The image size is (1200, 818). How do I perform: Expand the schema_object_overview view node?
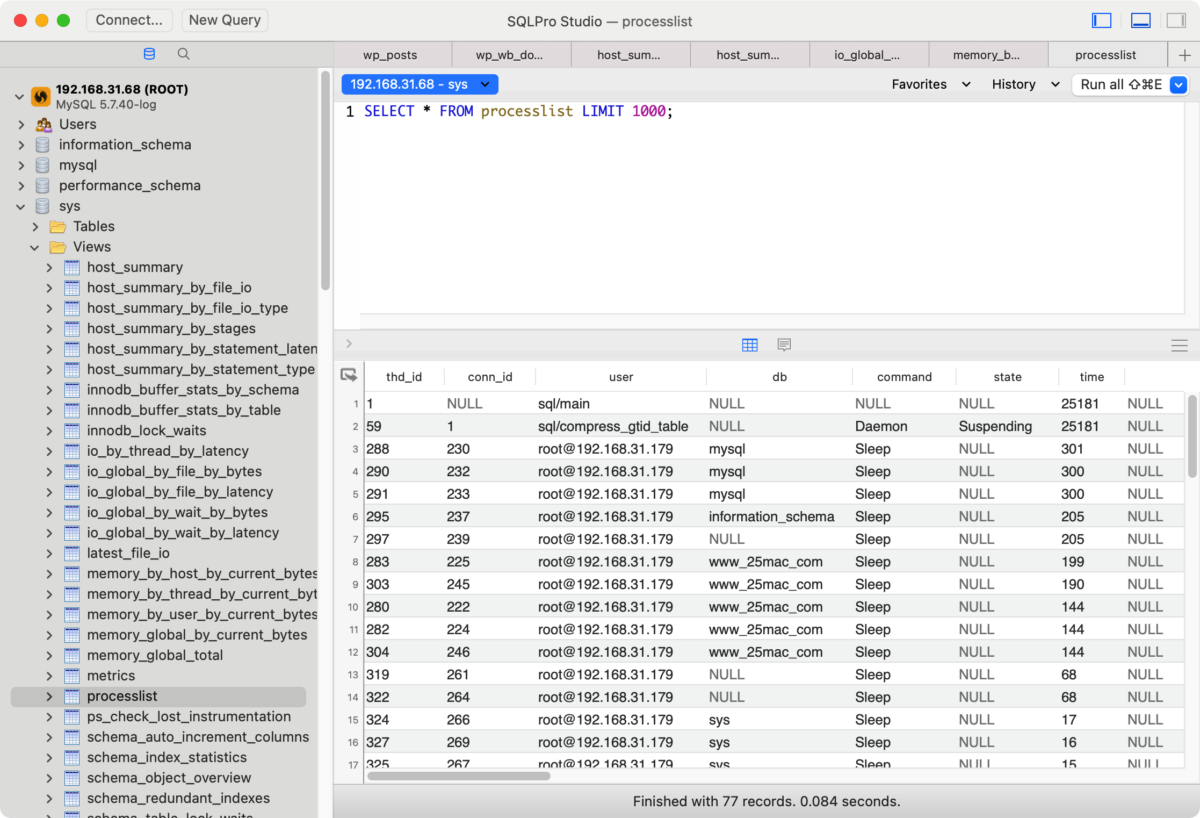pyautogui.click(x=49, y=778)
